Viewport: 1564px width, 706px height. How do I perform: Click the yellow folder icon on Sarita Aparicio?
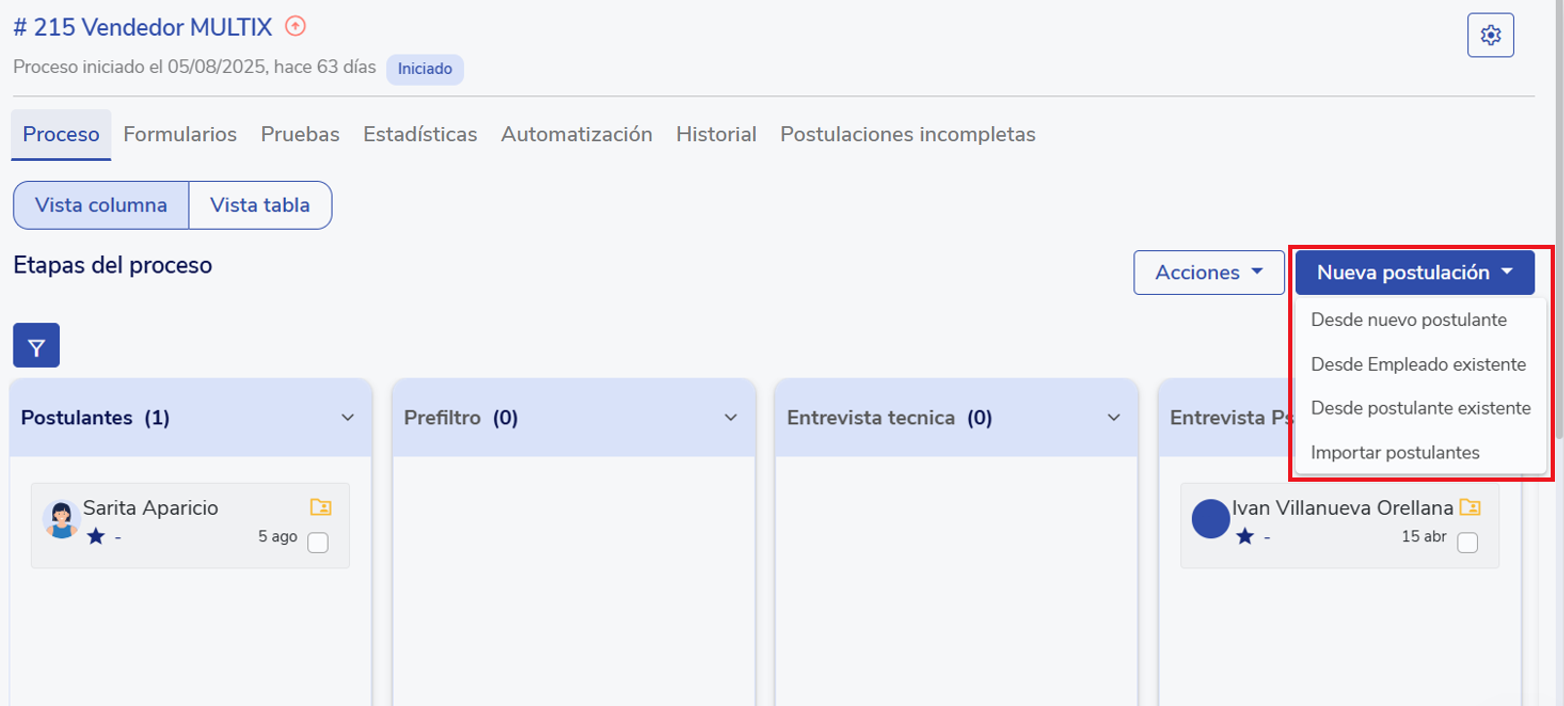pyautogui.click(x=320, y=507)
